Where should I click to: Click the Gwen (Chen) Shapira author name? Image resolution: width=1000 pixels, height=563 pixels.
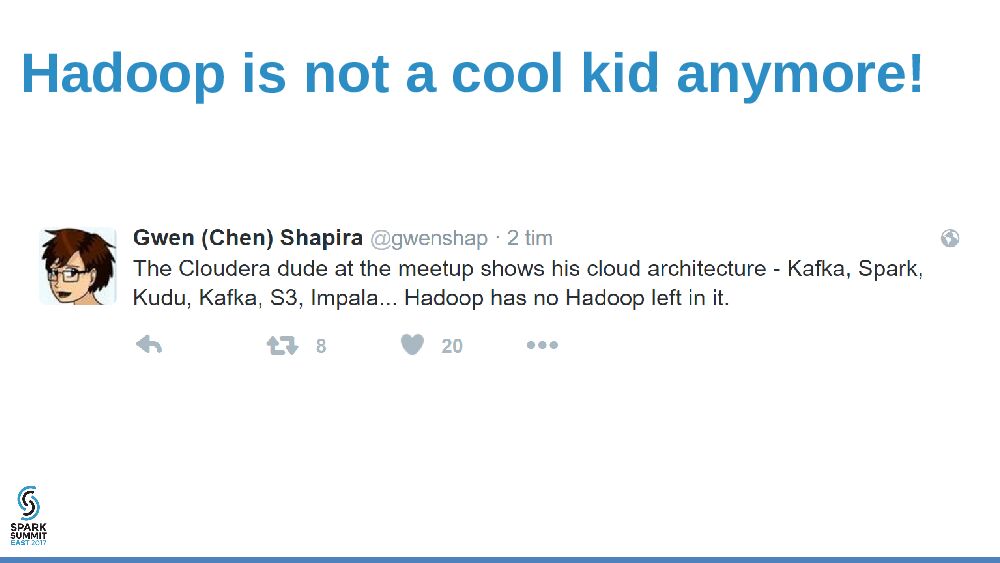247,238
